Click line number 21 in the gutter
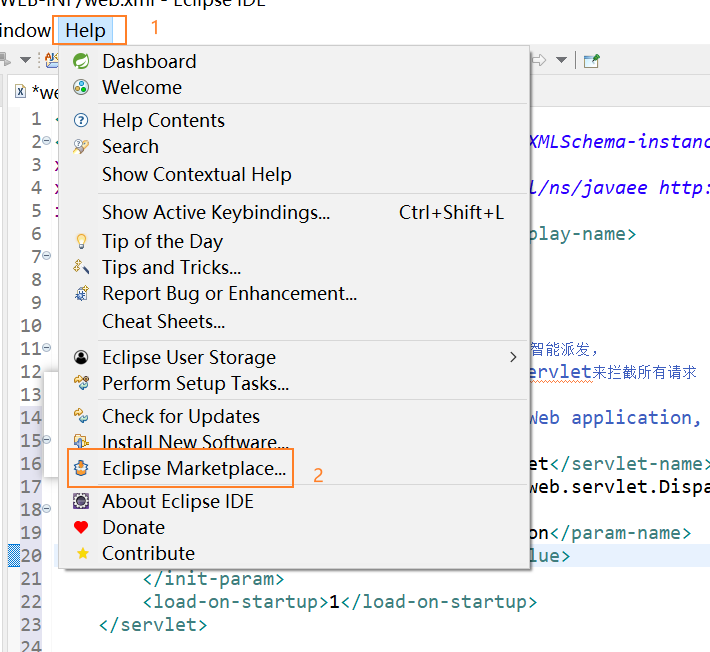 point(31,579)
